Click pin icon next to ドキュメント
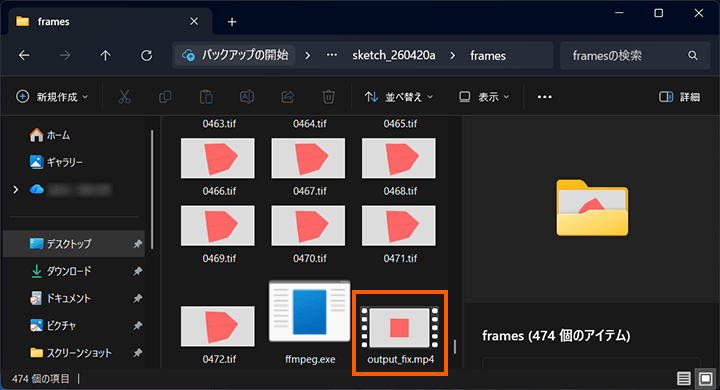 [x=137, y=298]
